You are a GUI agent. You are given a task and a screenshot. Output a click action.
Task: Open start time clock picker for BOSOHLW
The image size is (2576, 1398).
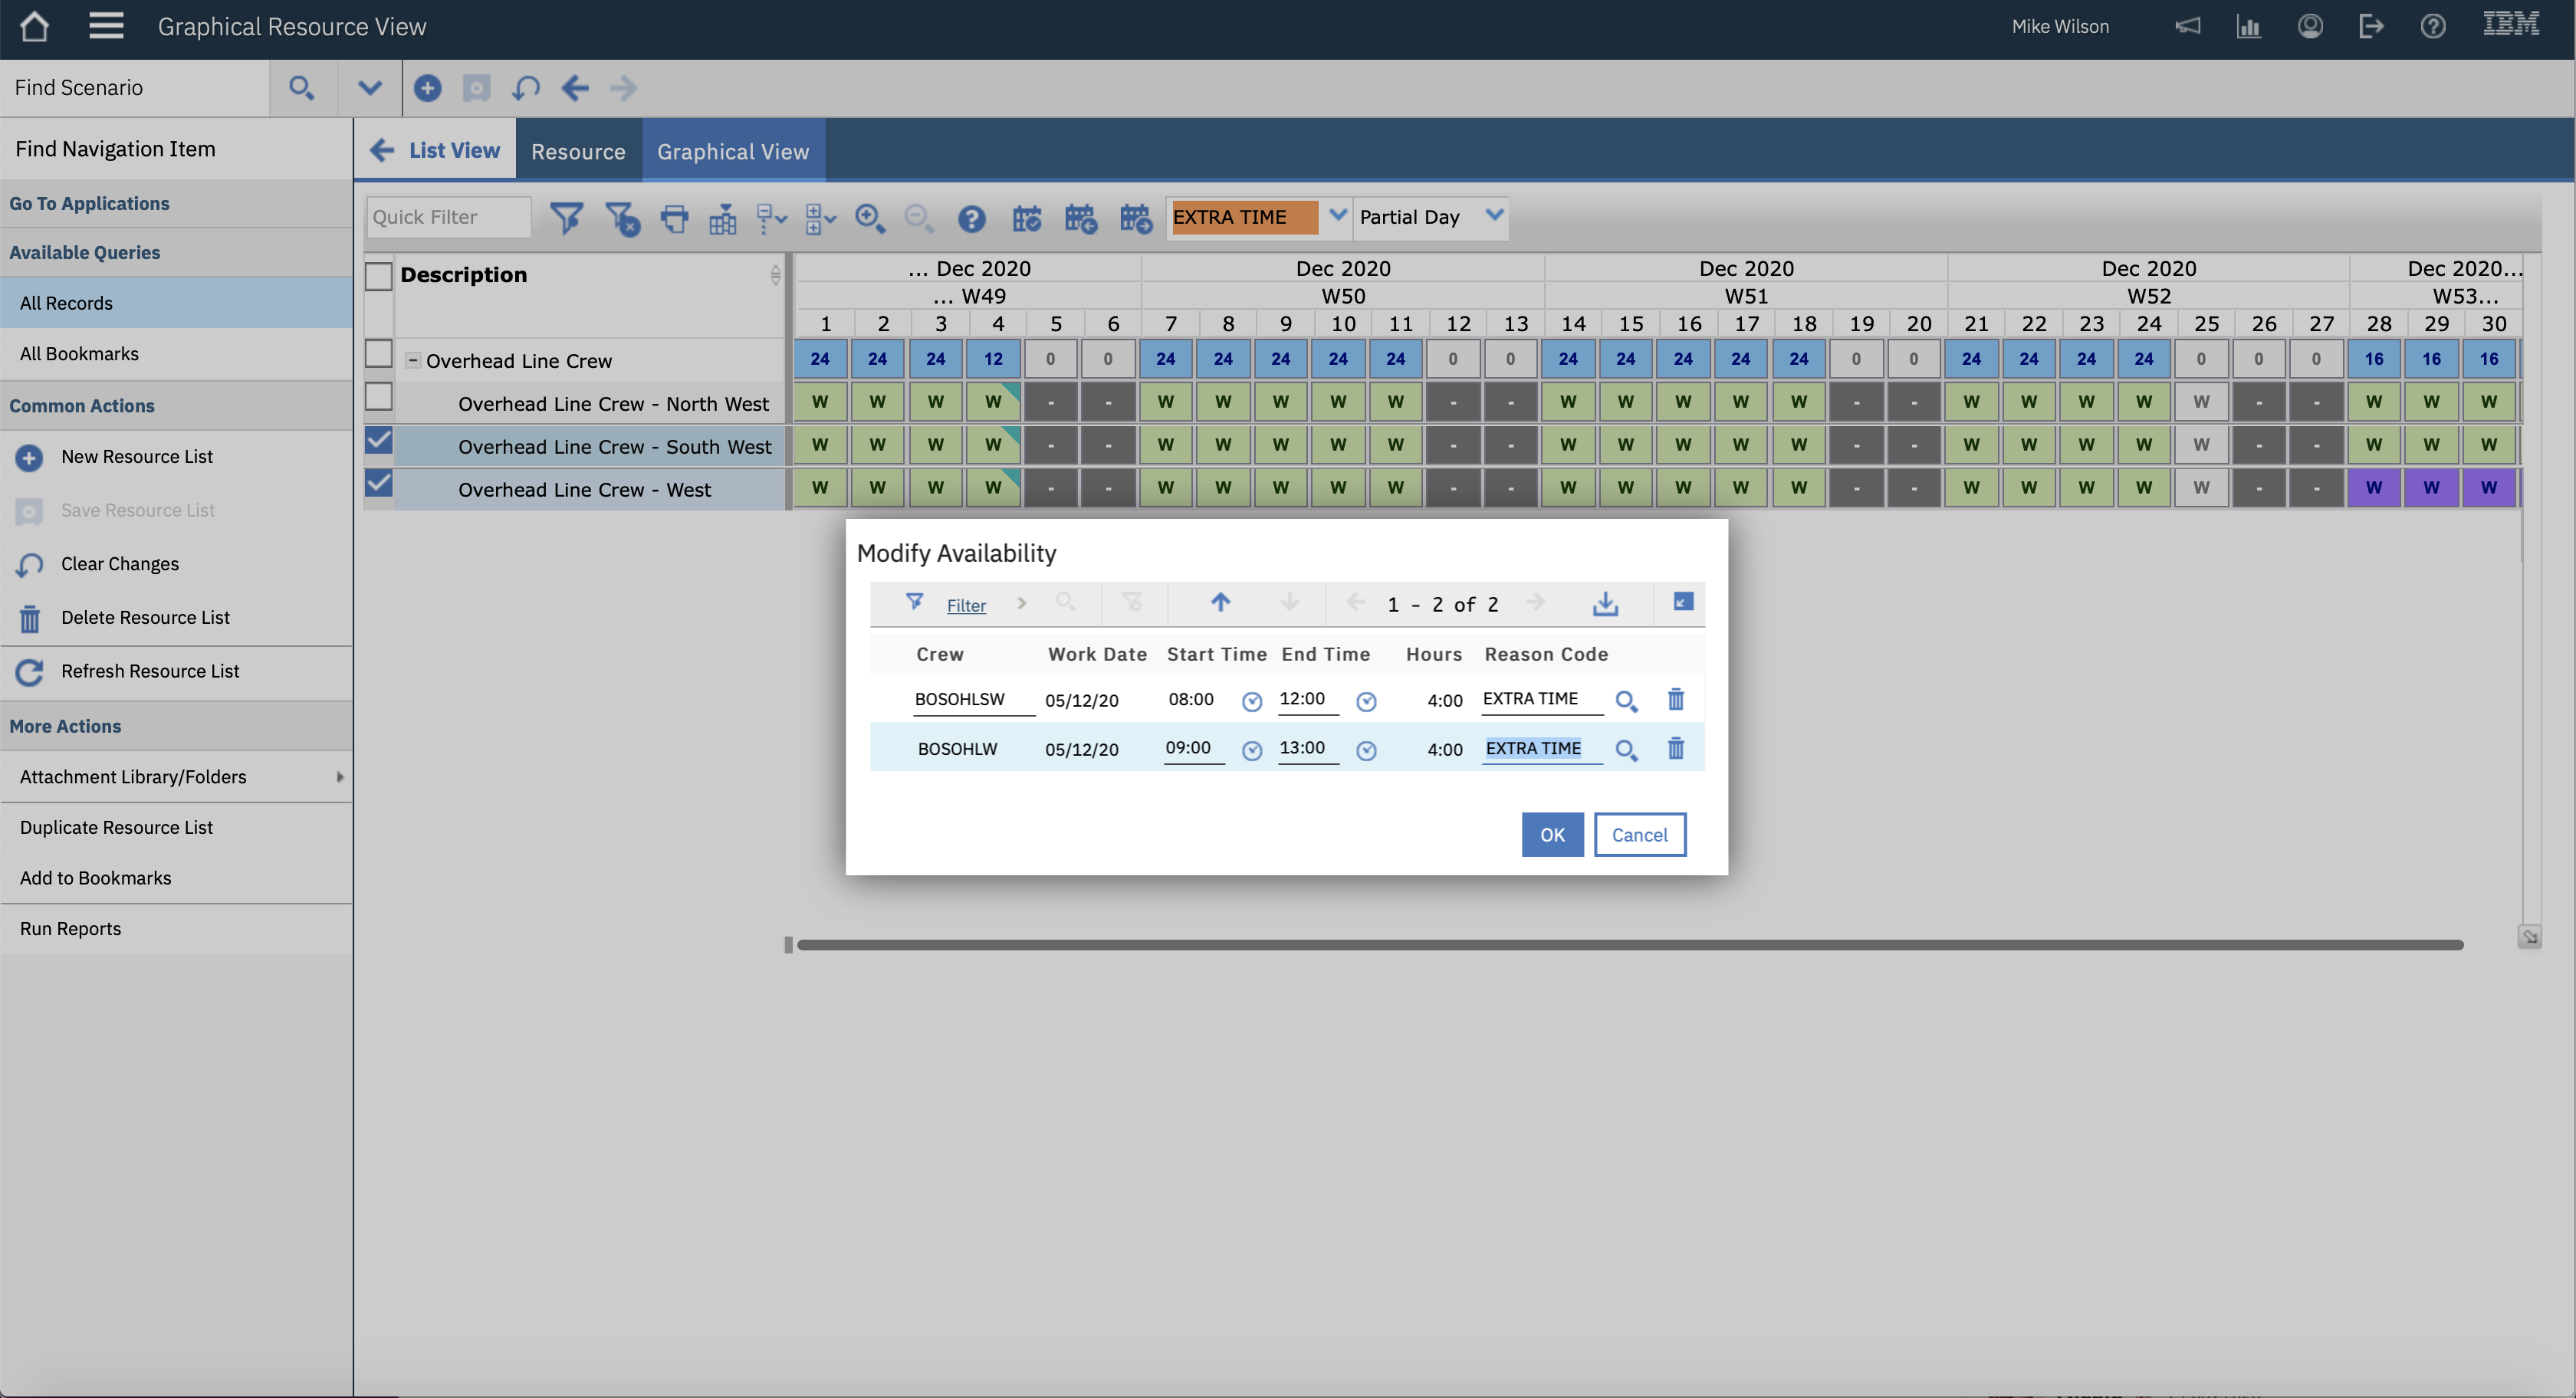1251,750
